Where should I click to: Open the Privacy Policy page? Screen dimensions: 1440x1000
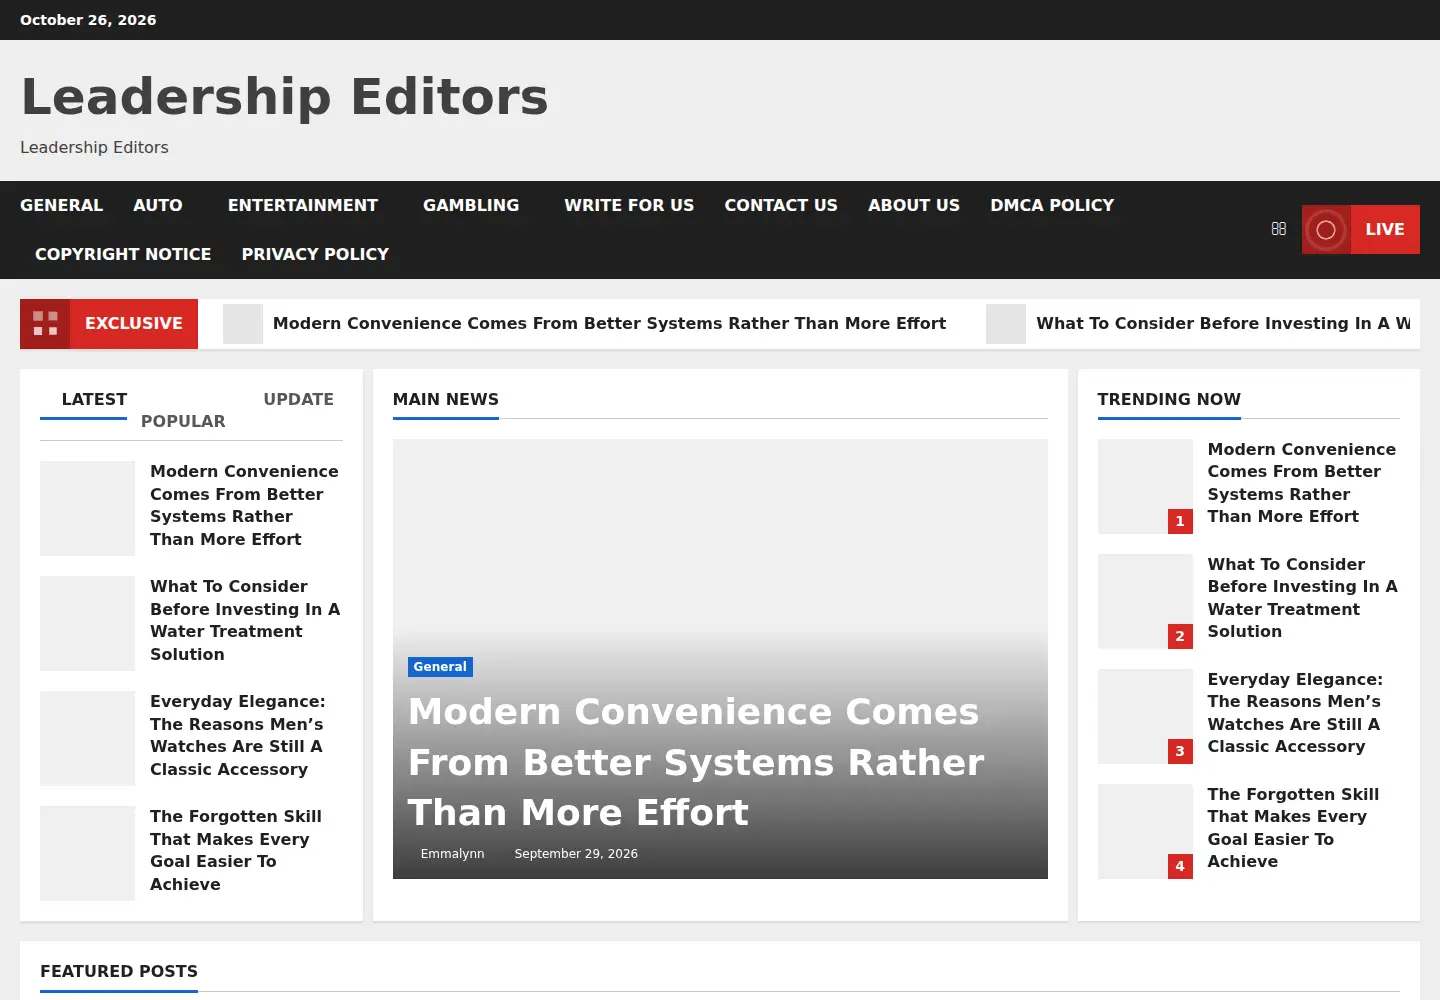(315, 254)
